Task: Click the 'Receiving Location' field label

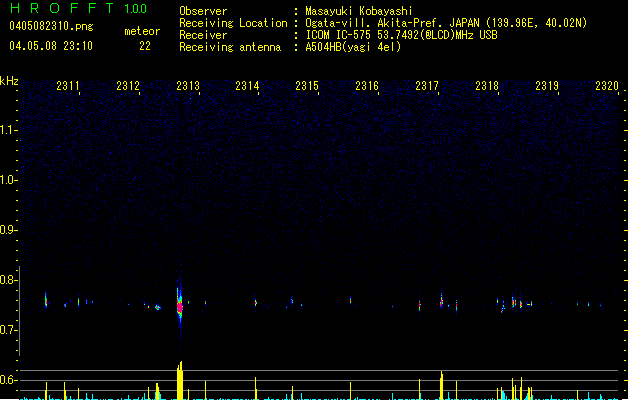Action: click(233, 23)
